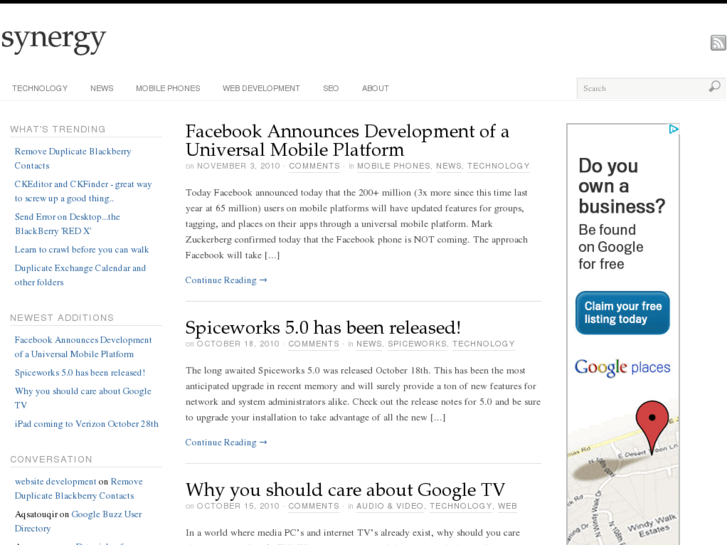The image size is (727, 545).
Task: Open the About menu item
Action: click(x=375, y=88)
